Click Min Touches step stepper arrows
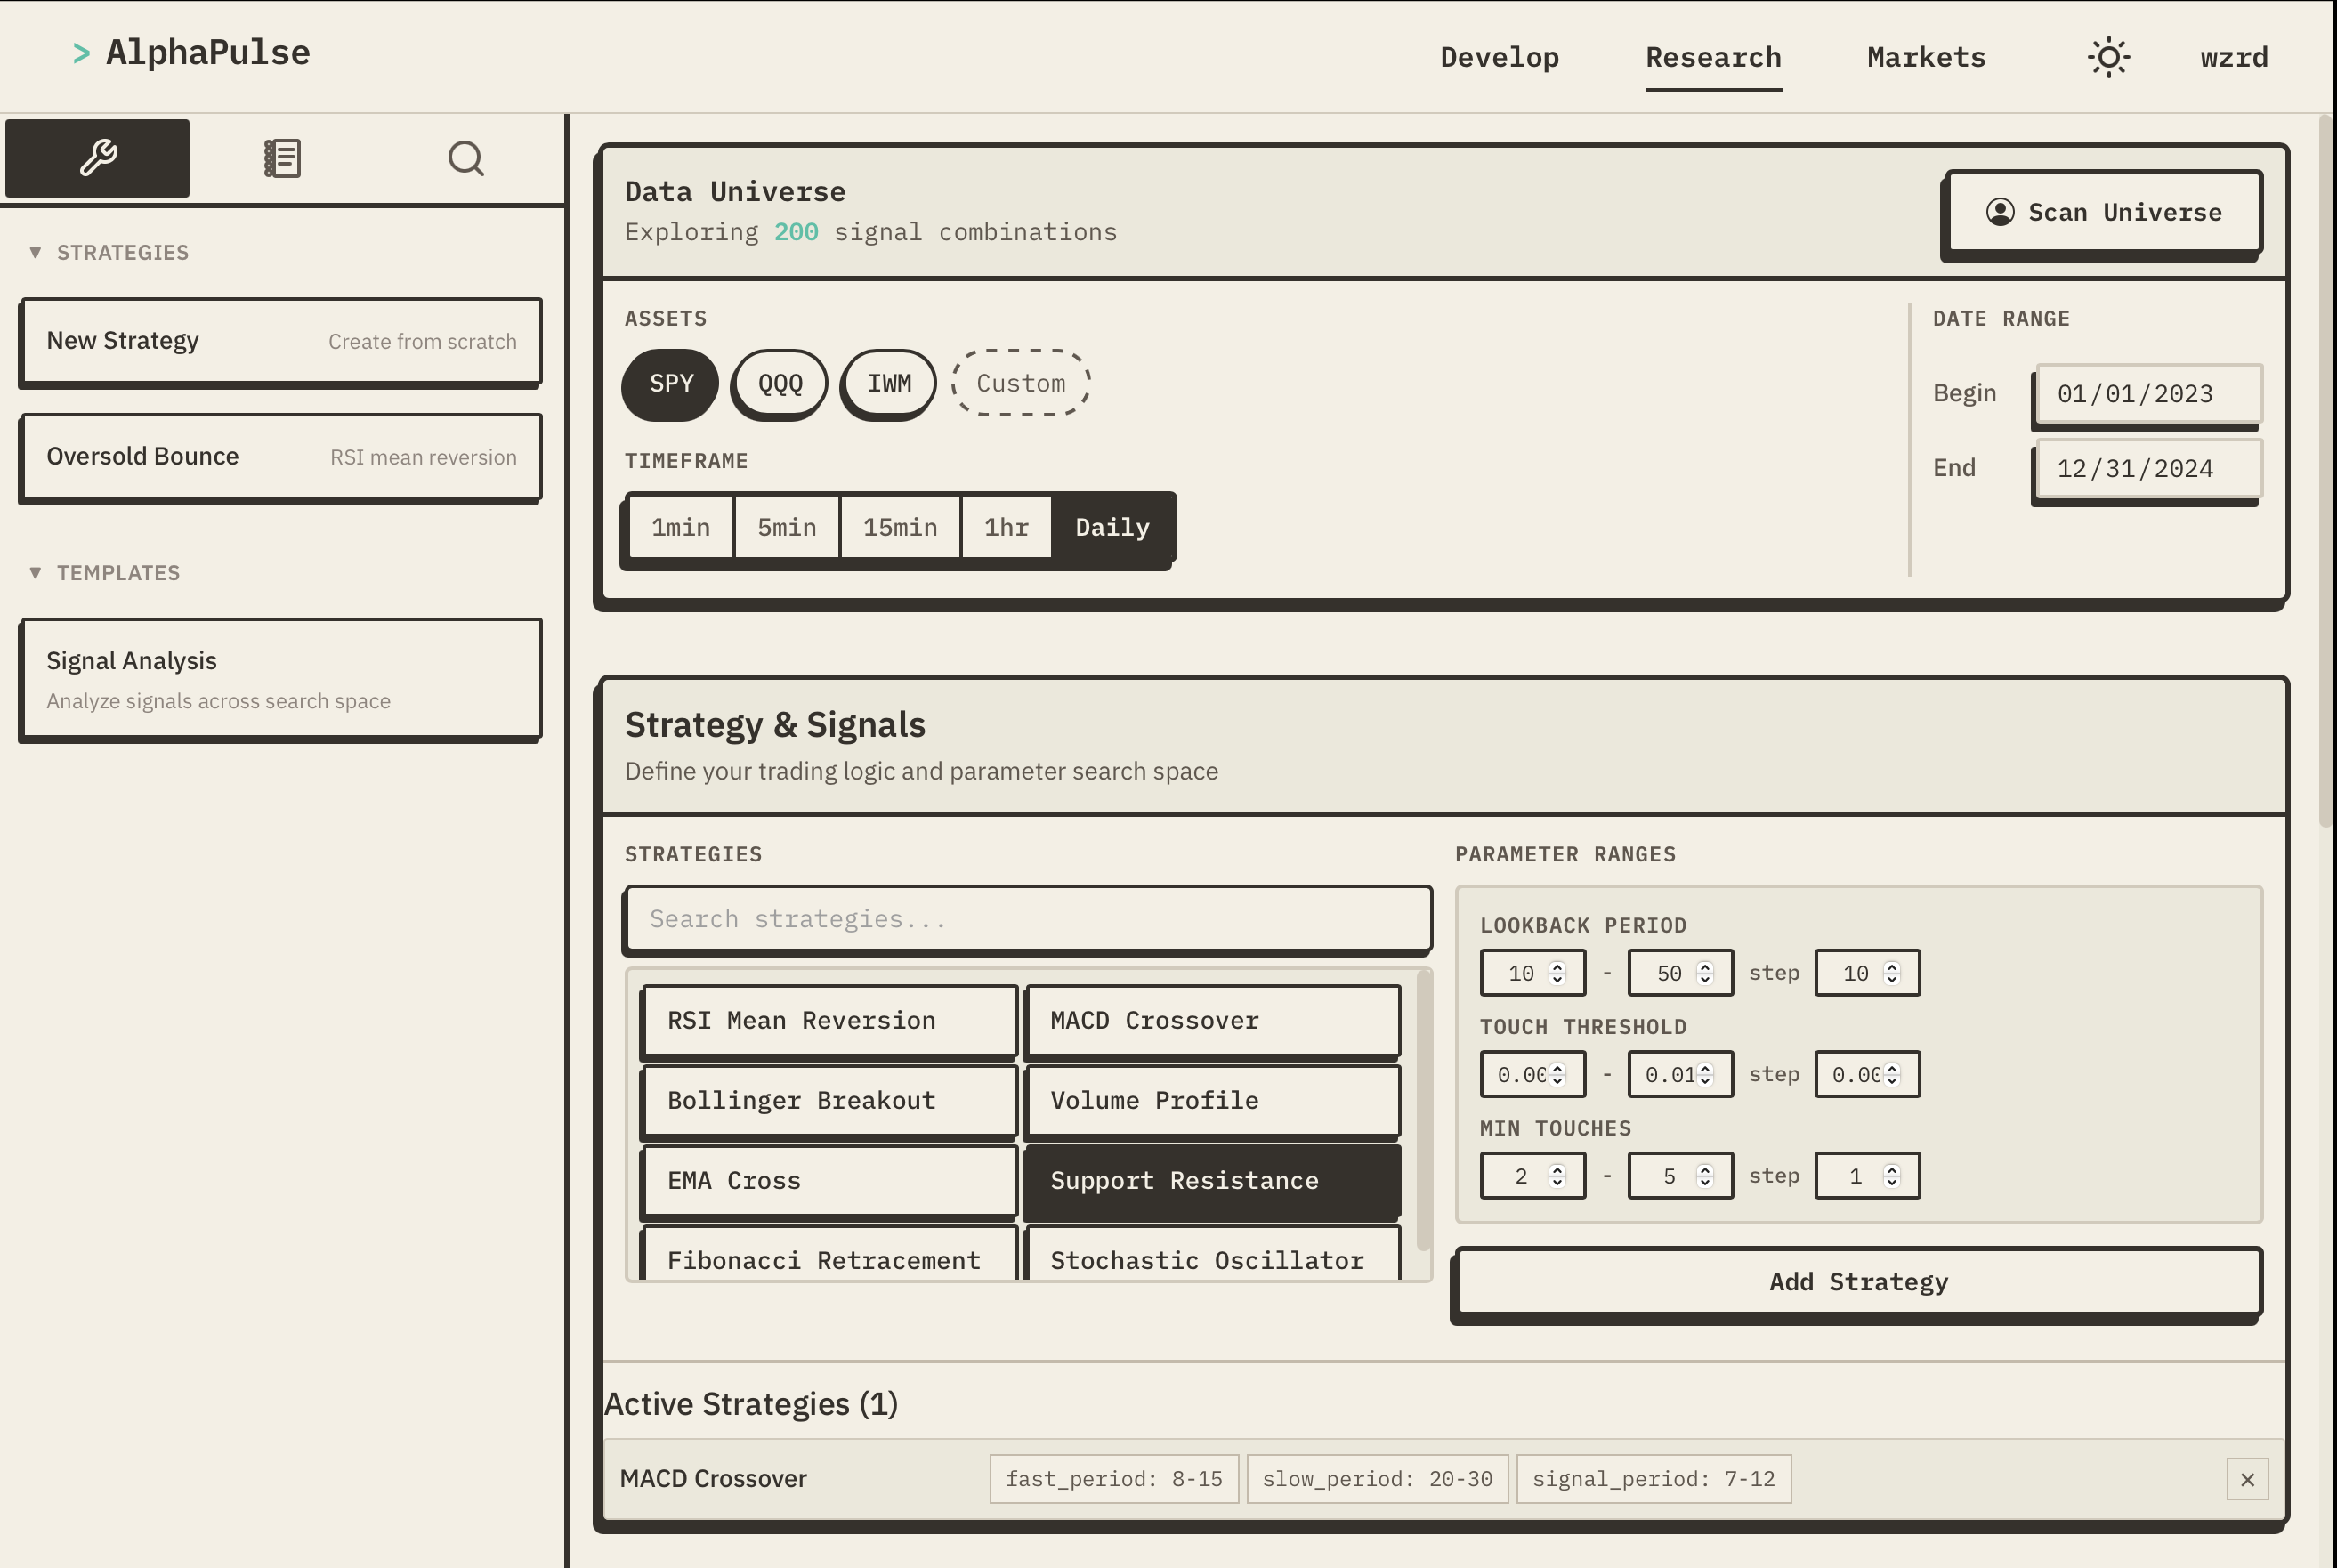 point(1891,1176)
